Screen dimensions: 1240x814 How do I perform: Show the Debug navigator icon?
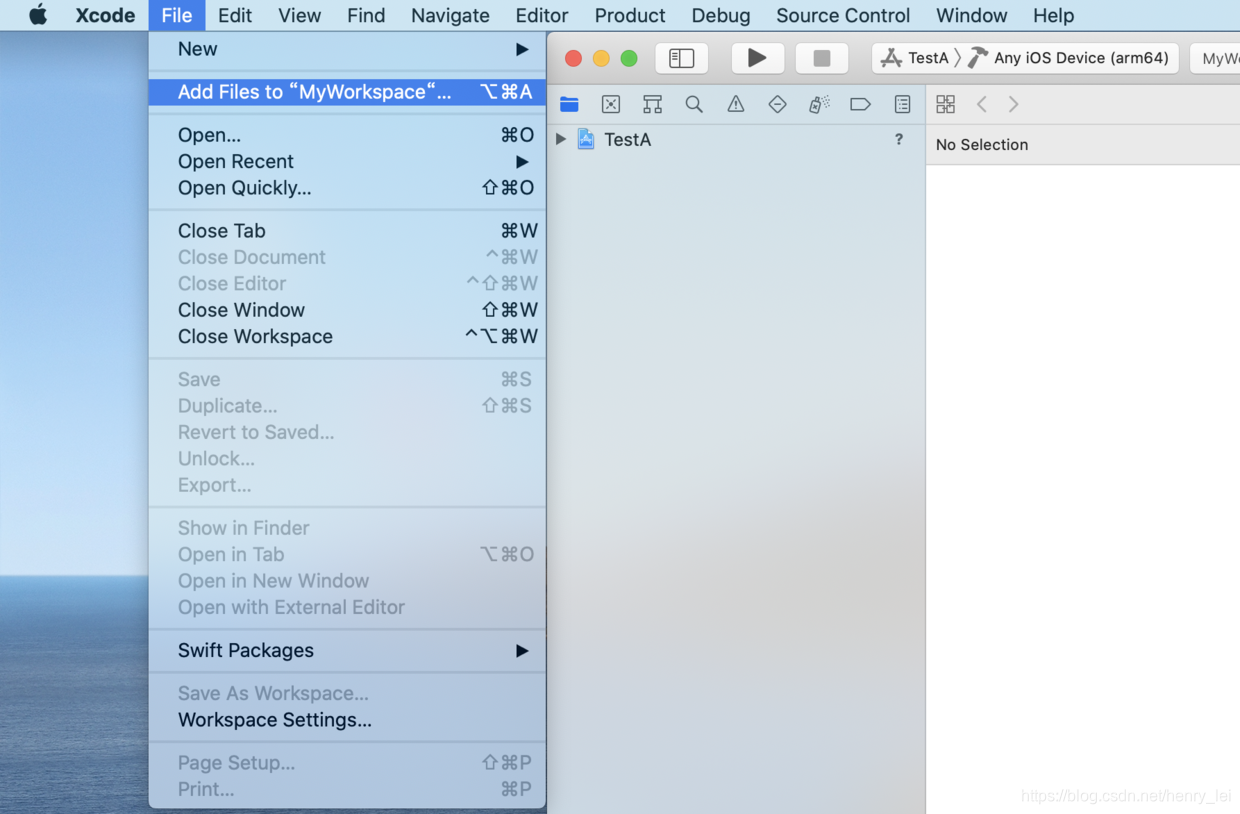point(819,104)
